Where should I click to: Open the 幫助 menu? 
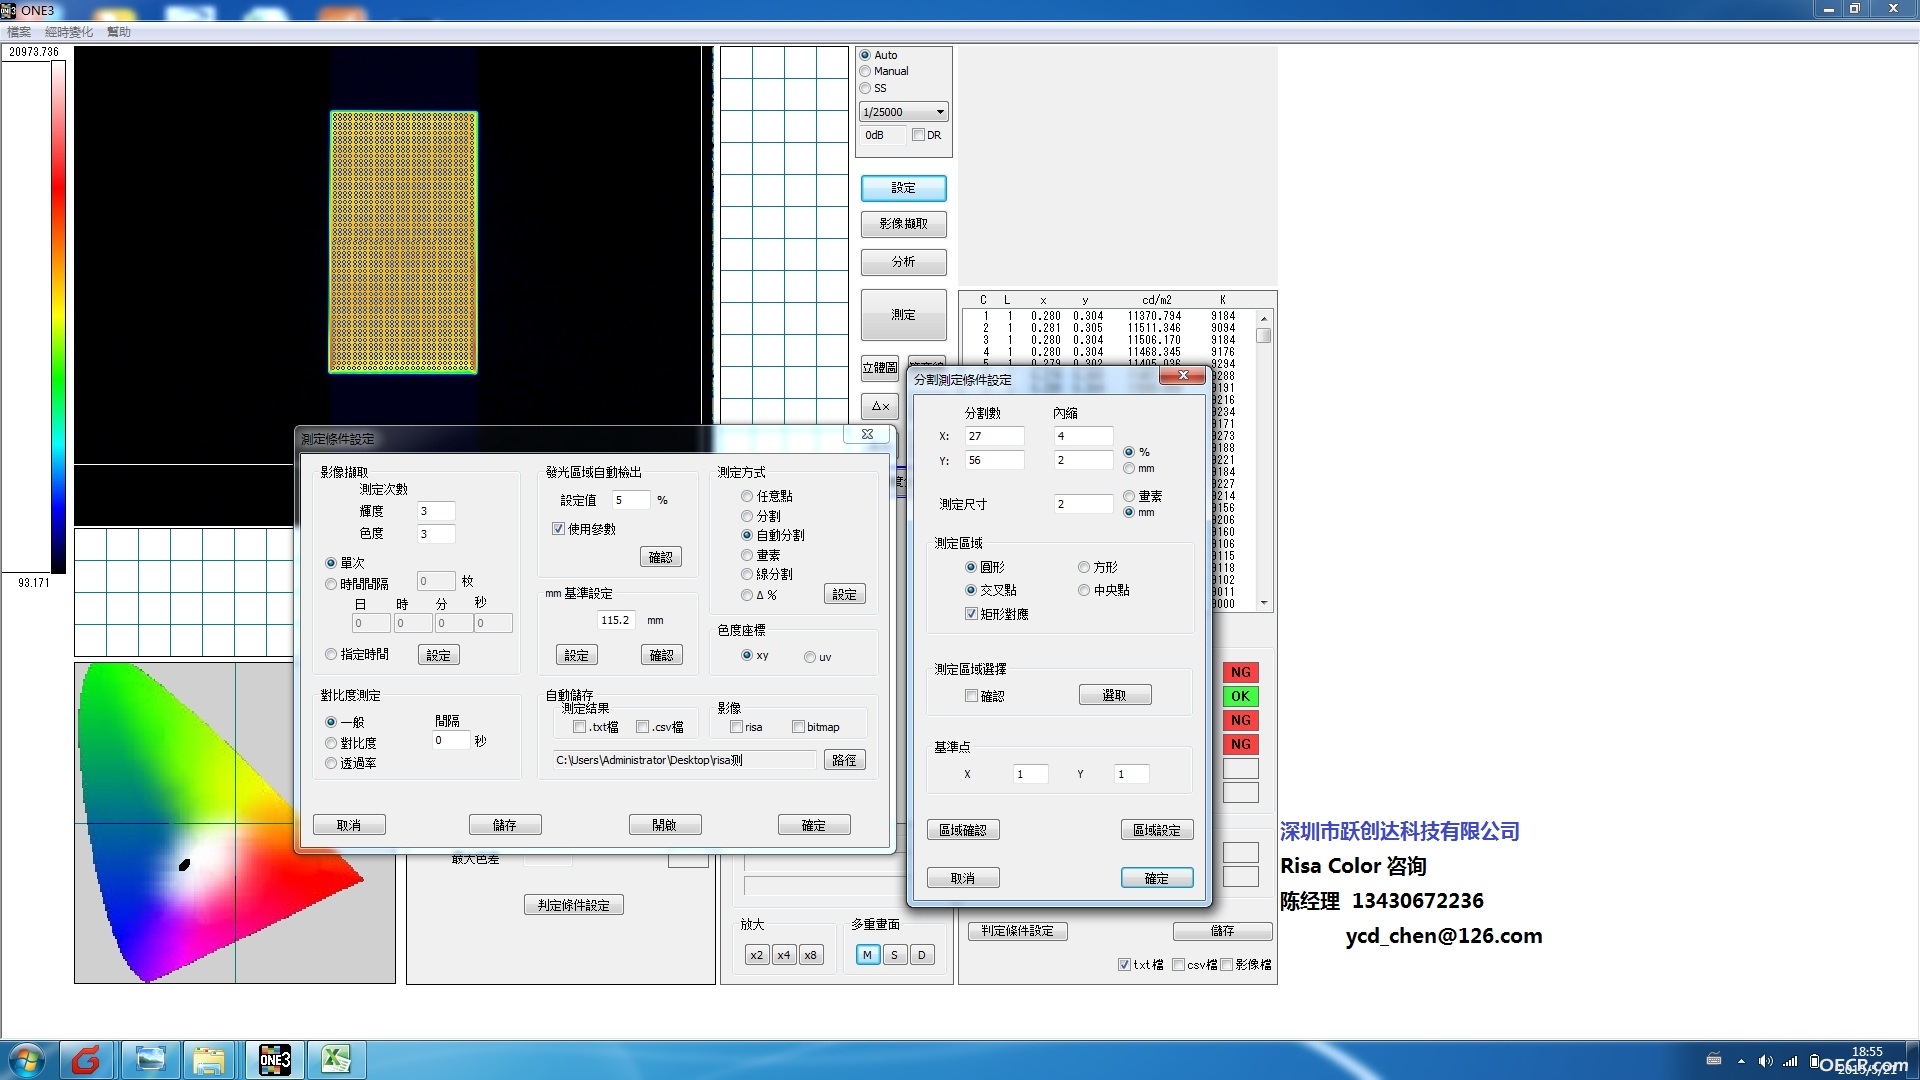pyautogui.click(x=119, y=32)
